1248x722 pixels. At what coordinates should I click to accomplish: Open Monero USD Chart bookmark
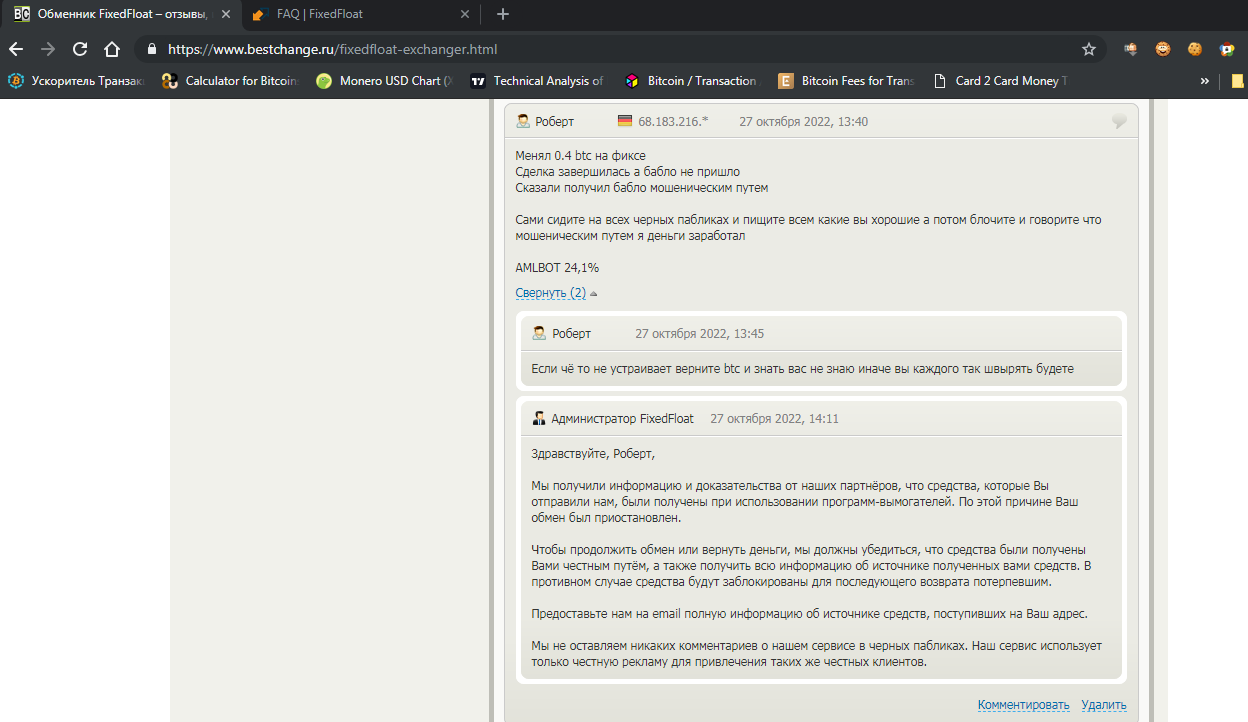[385, 81]
